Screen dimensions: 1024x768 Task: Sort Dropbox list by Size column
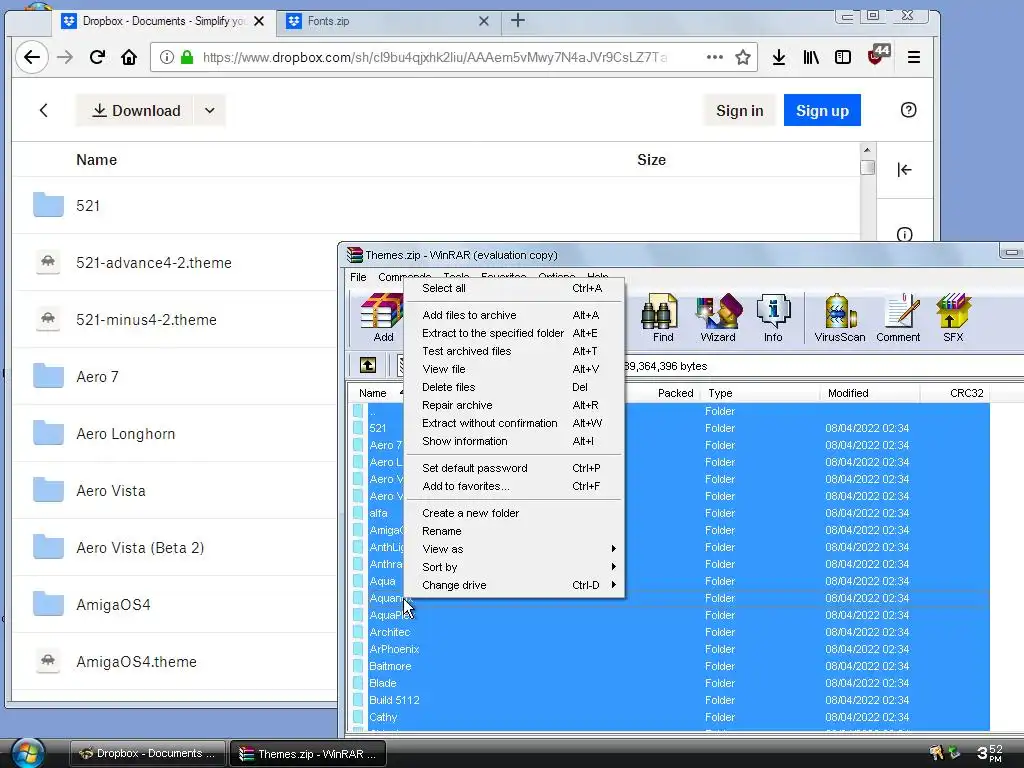[651, 160]
